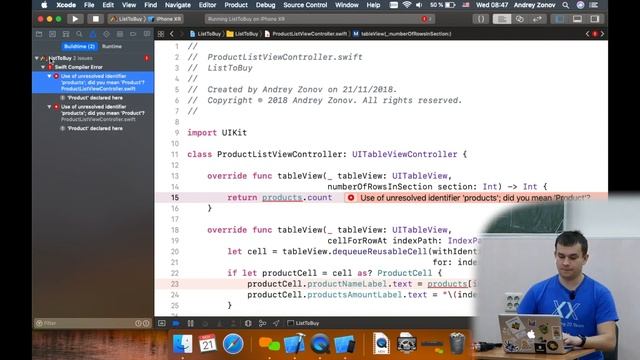The height and width of the screenshot is (360, 640).
Task: Click error icon on line 15 message
Action: click(x=351, y=198)
